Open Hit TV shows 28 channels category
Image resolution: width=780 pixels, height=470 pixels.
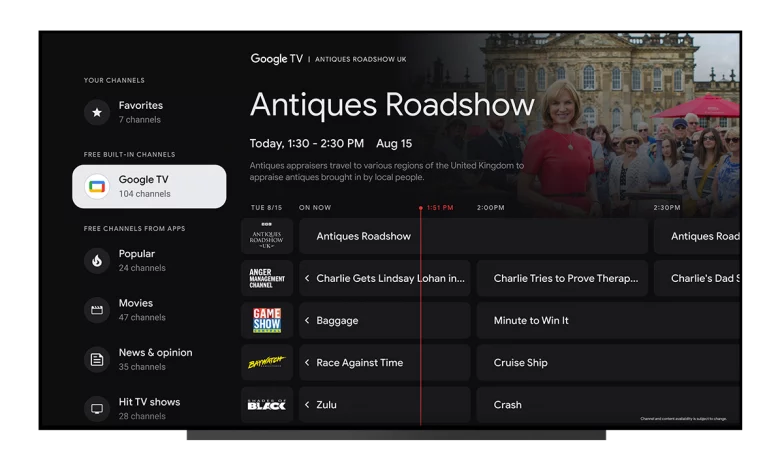(x=149, y=408)
